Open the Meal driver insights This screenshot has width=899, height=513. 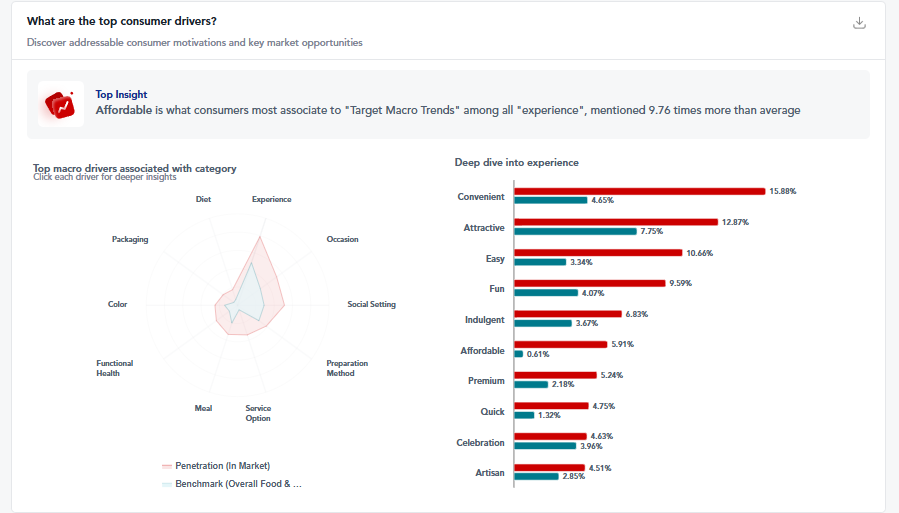(x=203, y=408)
